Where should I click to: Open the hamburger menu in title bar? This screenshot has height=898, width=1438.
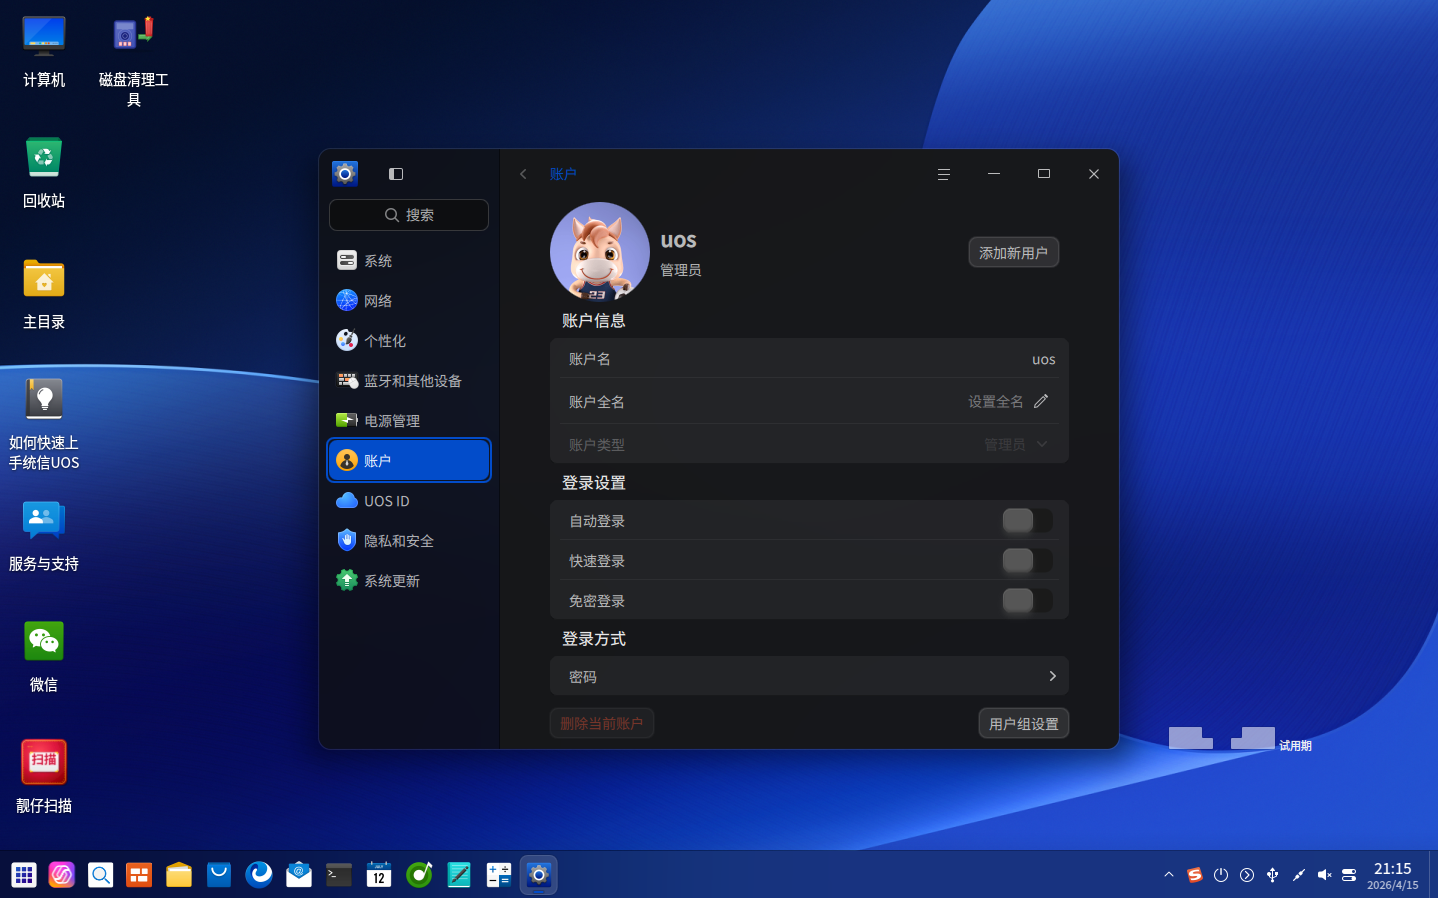(943, 174)
